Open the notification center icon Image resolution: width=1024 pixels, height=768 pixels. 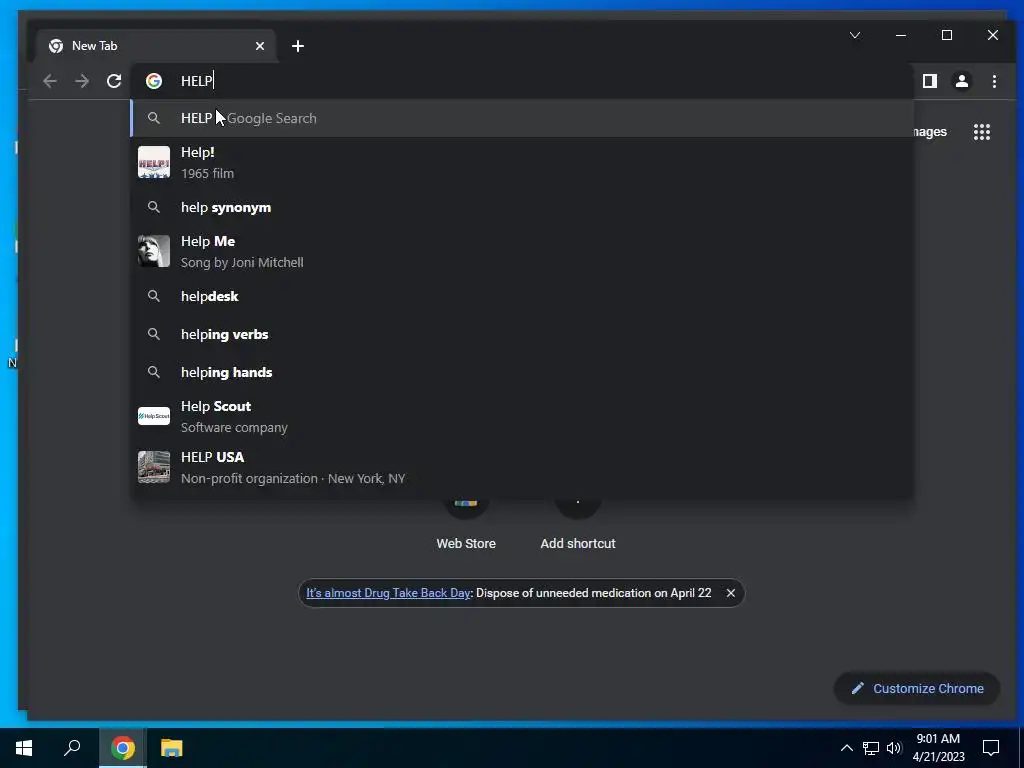tap(991, 748)
